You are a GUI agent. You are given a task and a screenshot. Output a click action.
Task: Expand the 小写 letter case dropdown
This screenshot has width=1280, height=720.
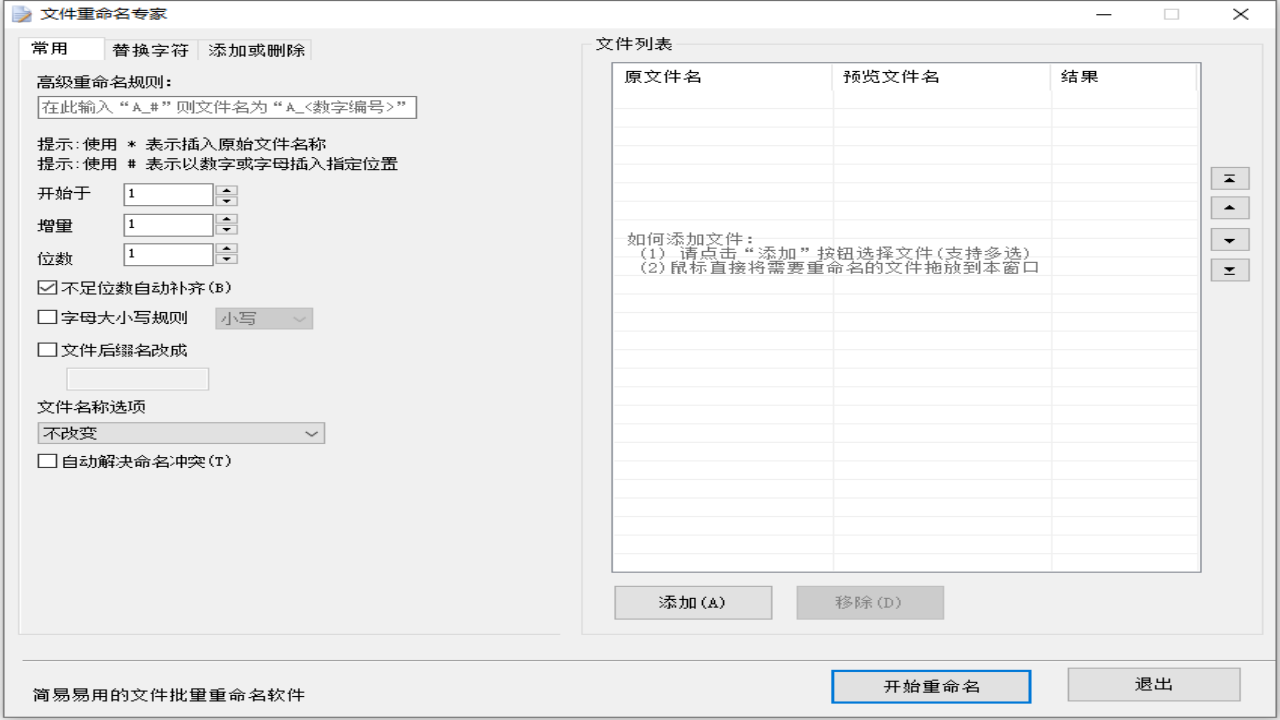pyautogui.click(x=265, y=319)
